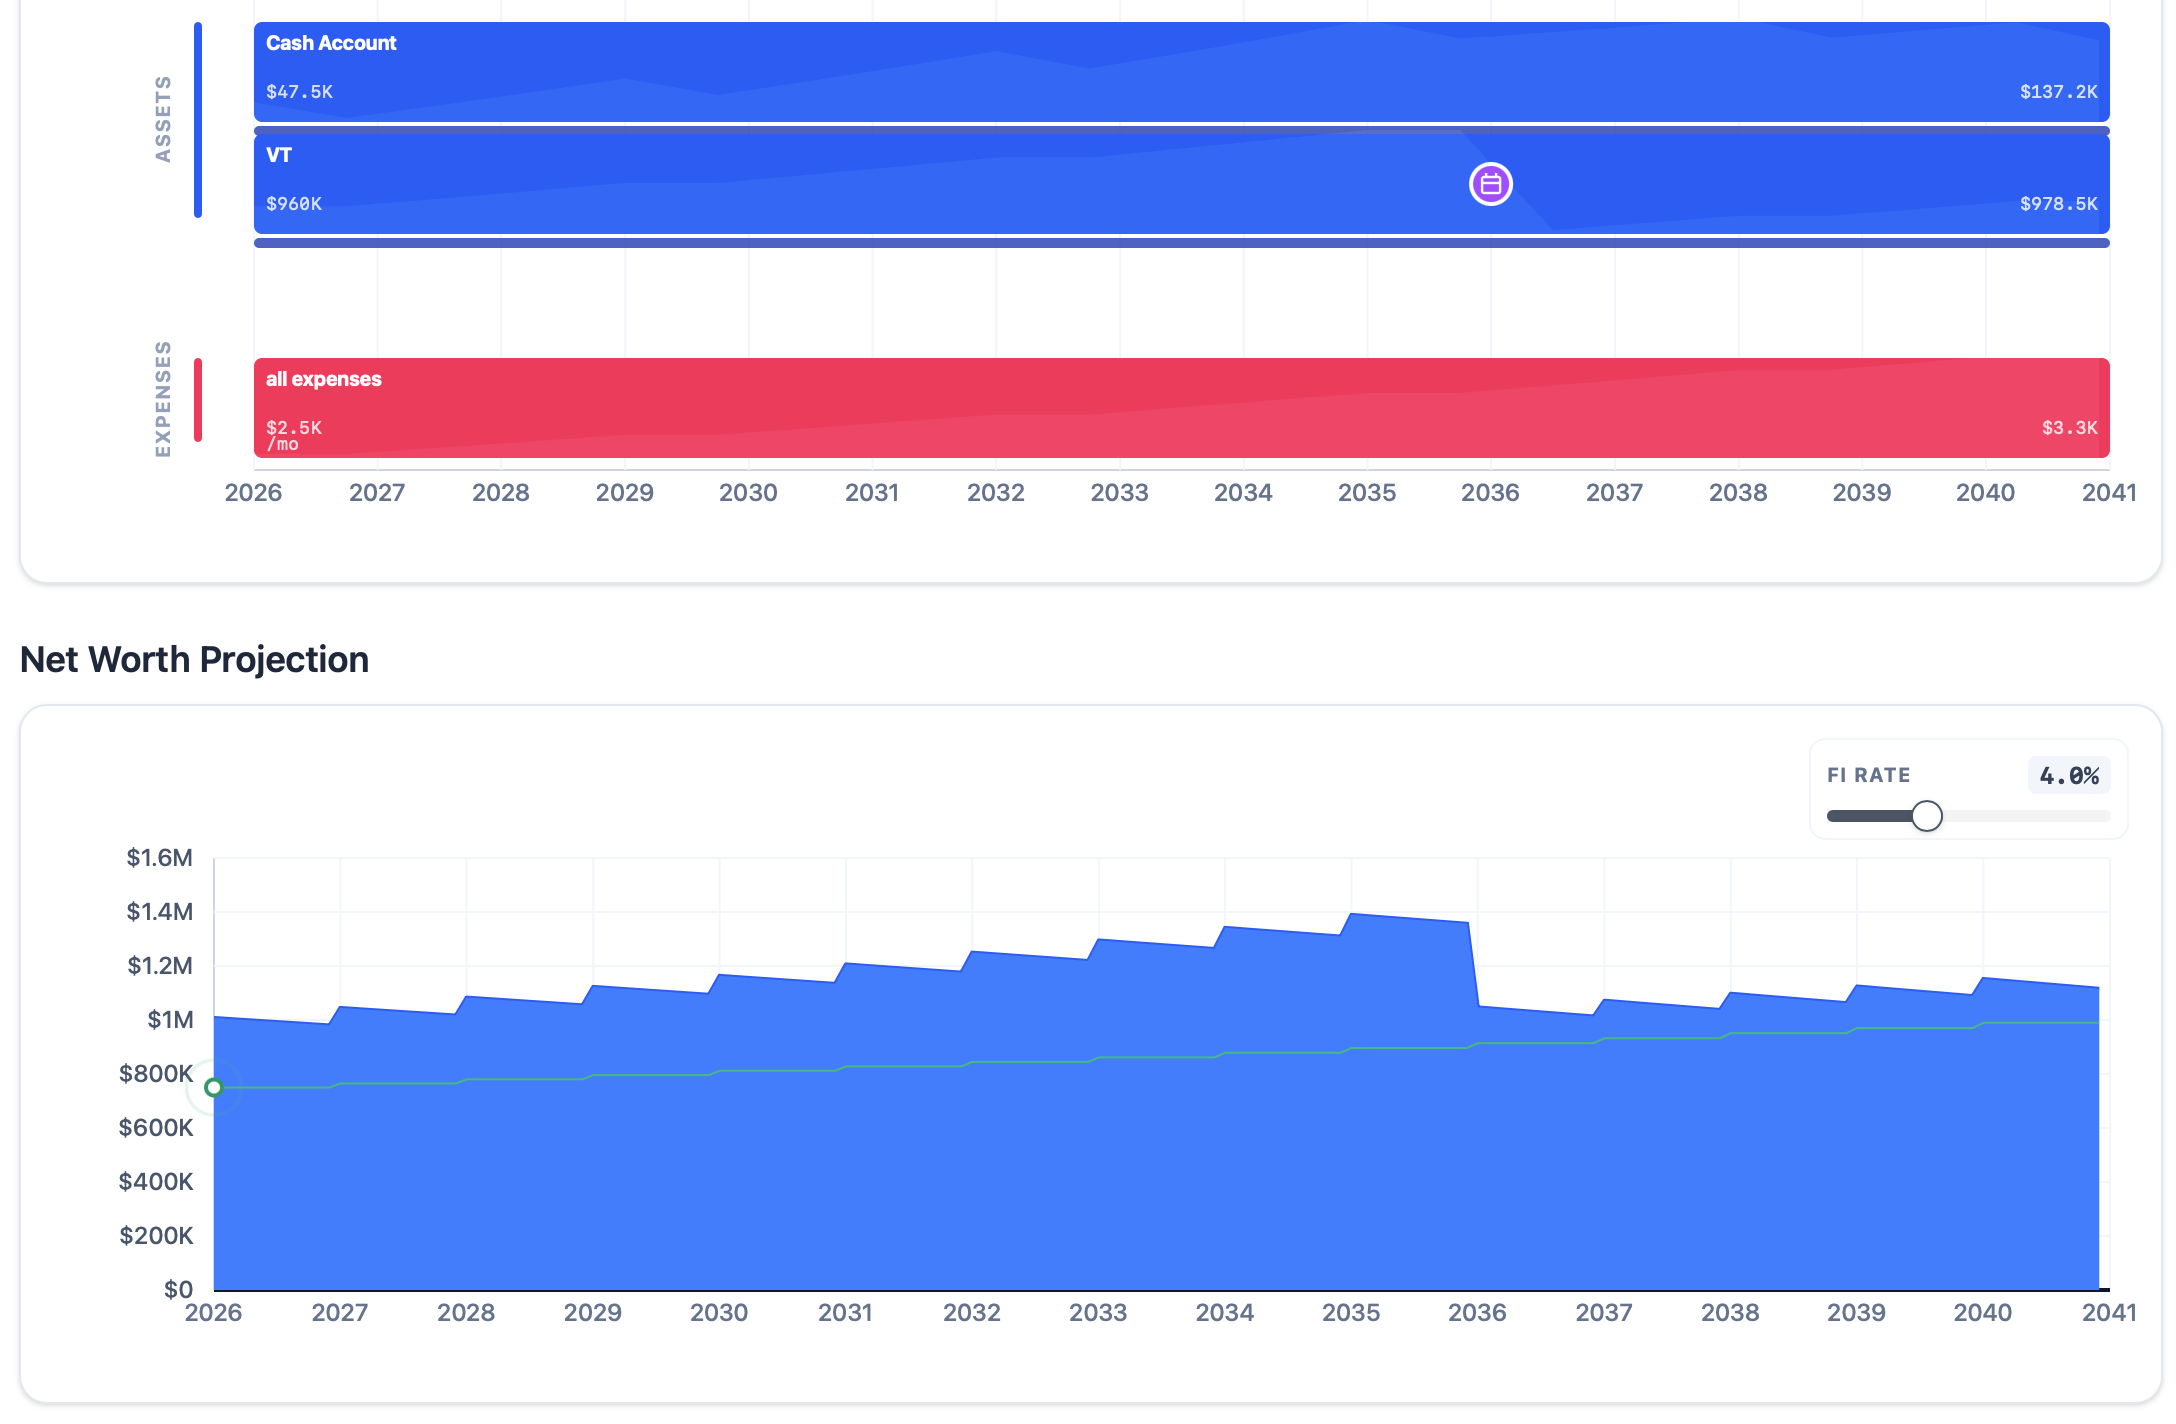Click the VT starting value $960K

click(x=294, y=204)
